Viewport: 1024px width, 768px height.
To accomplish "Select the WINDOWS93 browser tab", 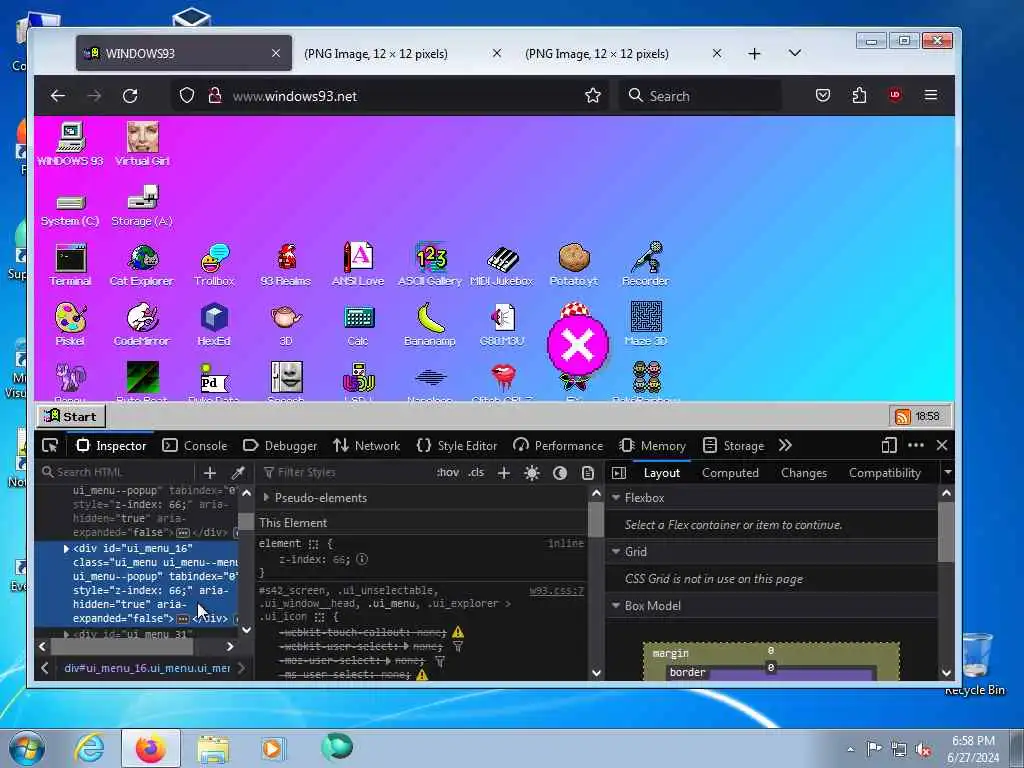I will tap(184, 54).
